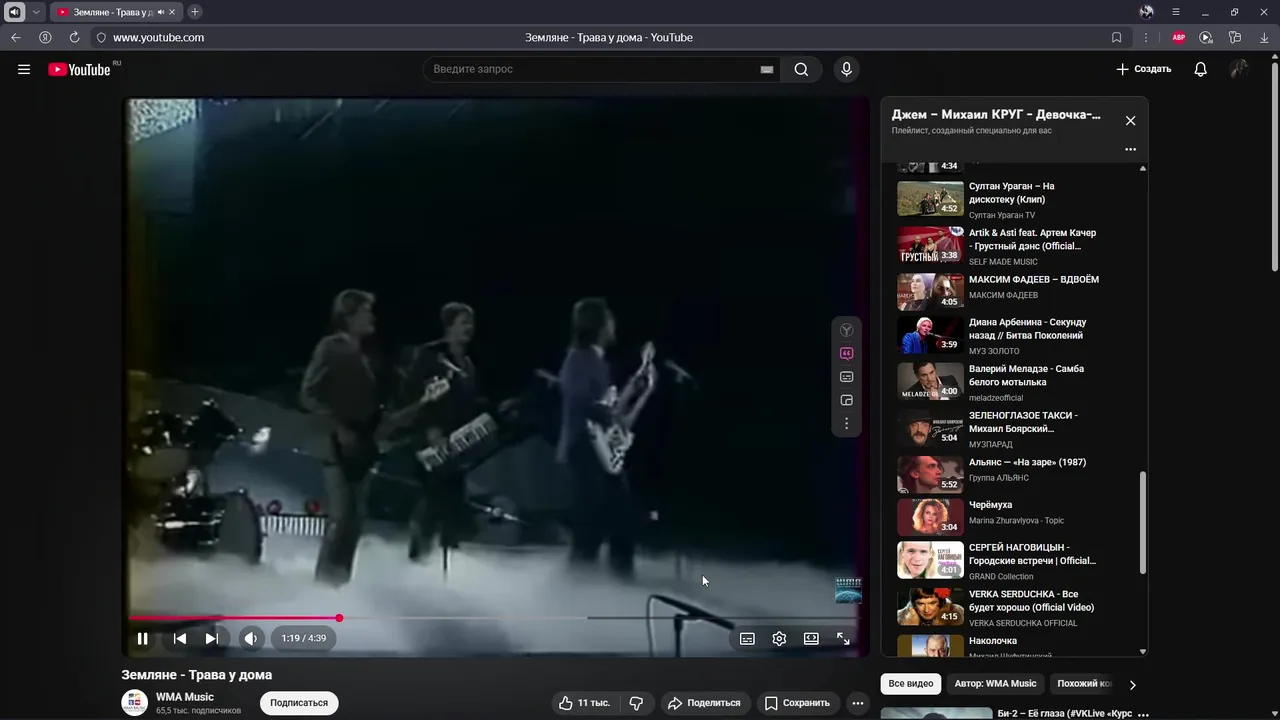Pause the video playback
Viewport: 1280px width, 720px height.
coord(142,638)
